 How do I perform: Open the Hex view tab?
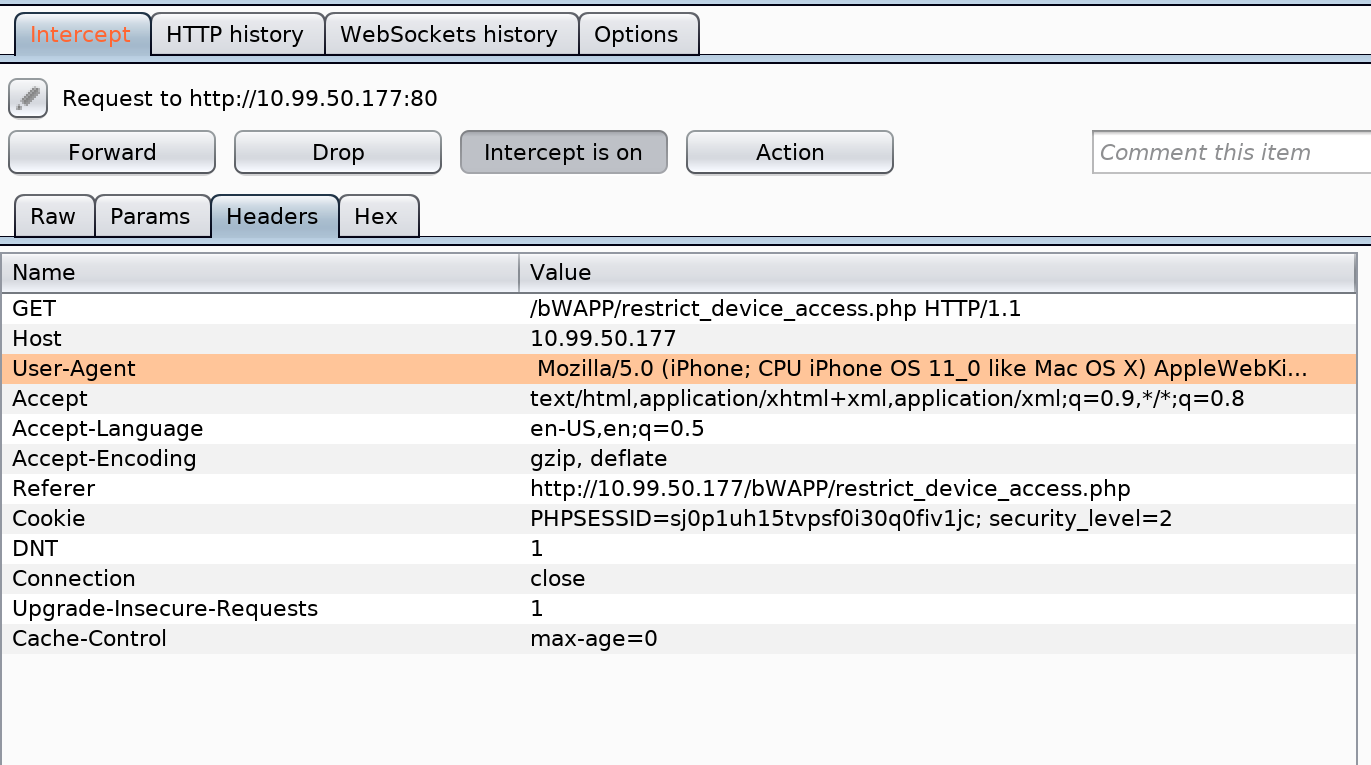tap(378, 216)
